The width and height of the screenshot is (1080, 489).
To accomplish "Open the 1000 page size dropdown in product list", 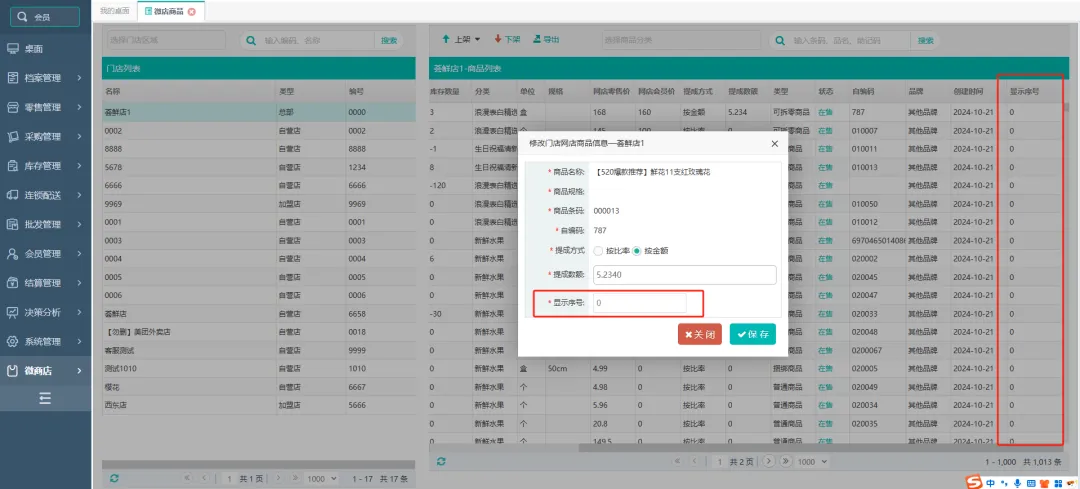I will click(820, 461).
